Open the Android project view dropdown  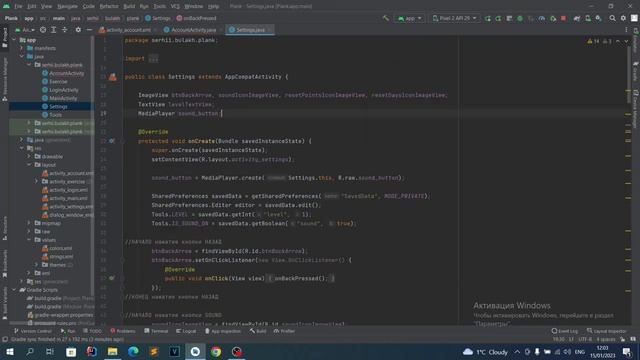pos(25,30)
